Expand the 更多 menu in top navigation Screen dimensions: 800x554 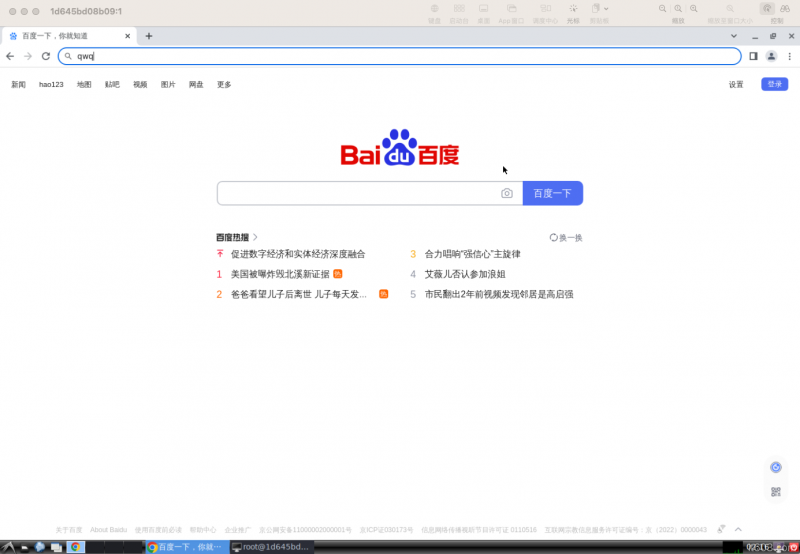click(224, 85)
